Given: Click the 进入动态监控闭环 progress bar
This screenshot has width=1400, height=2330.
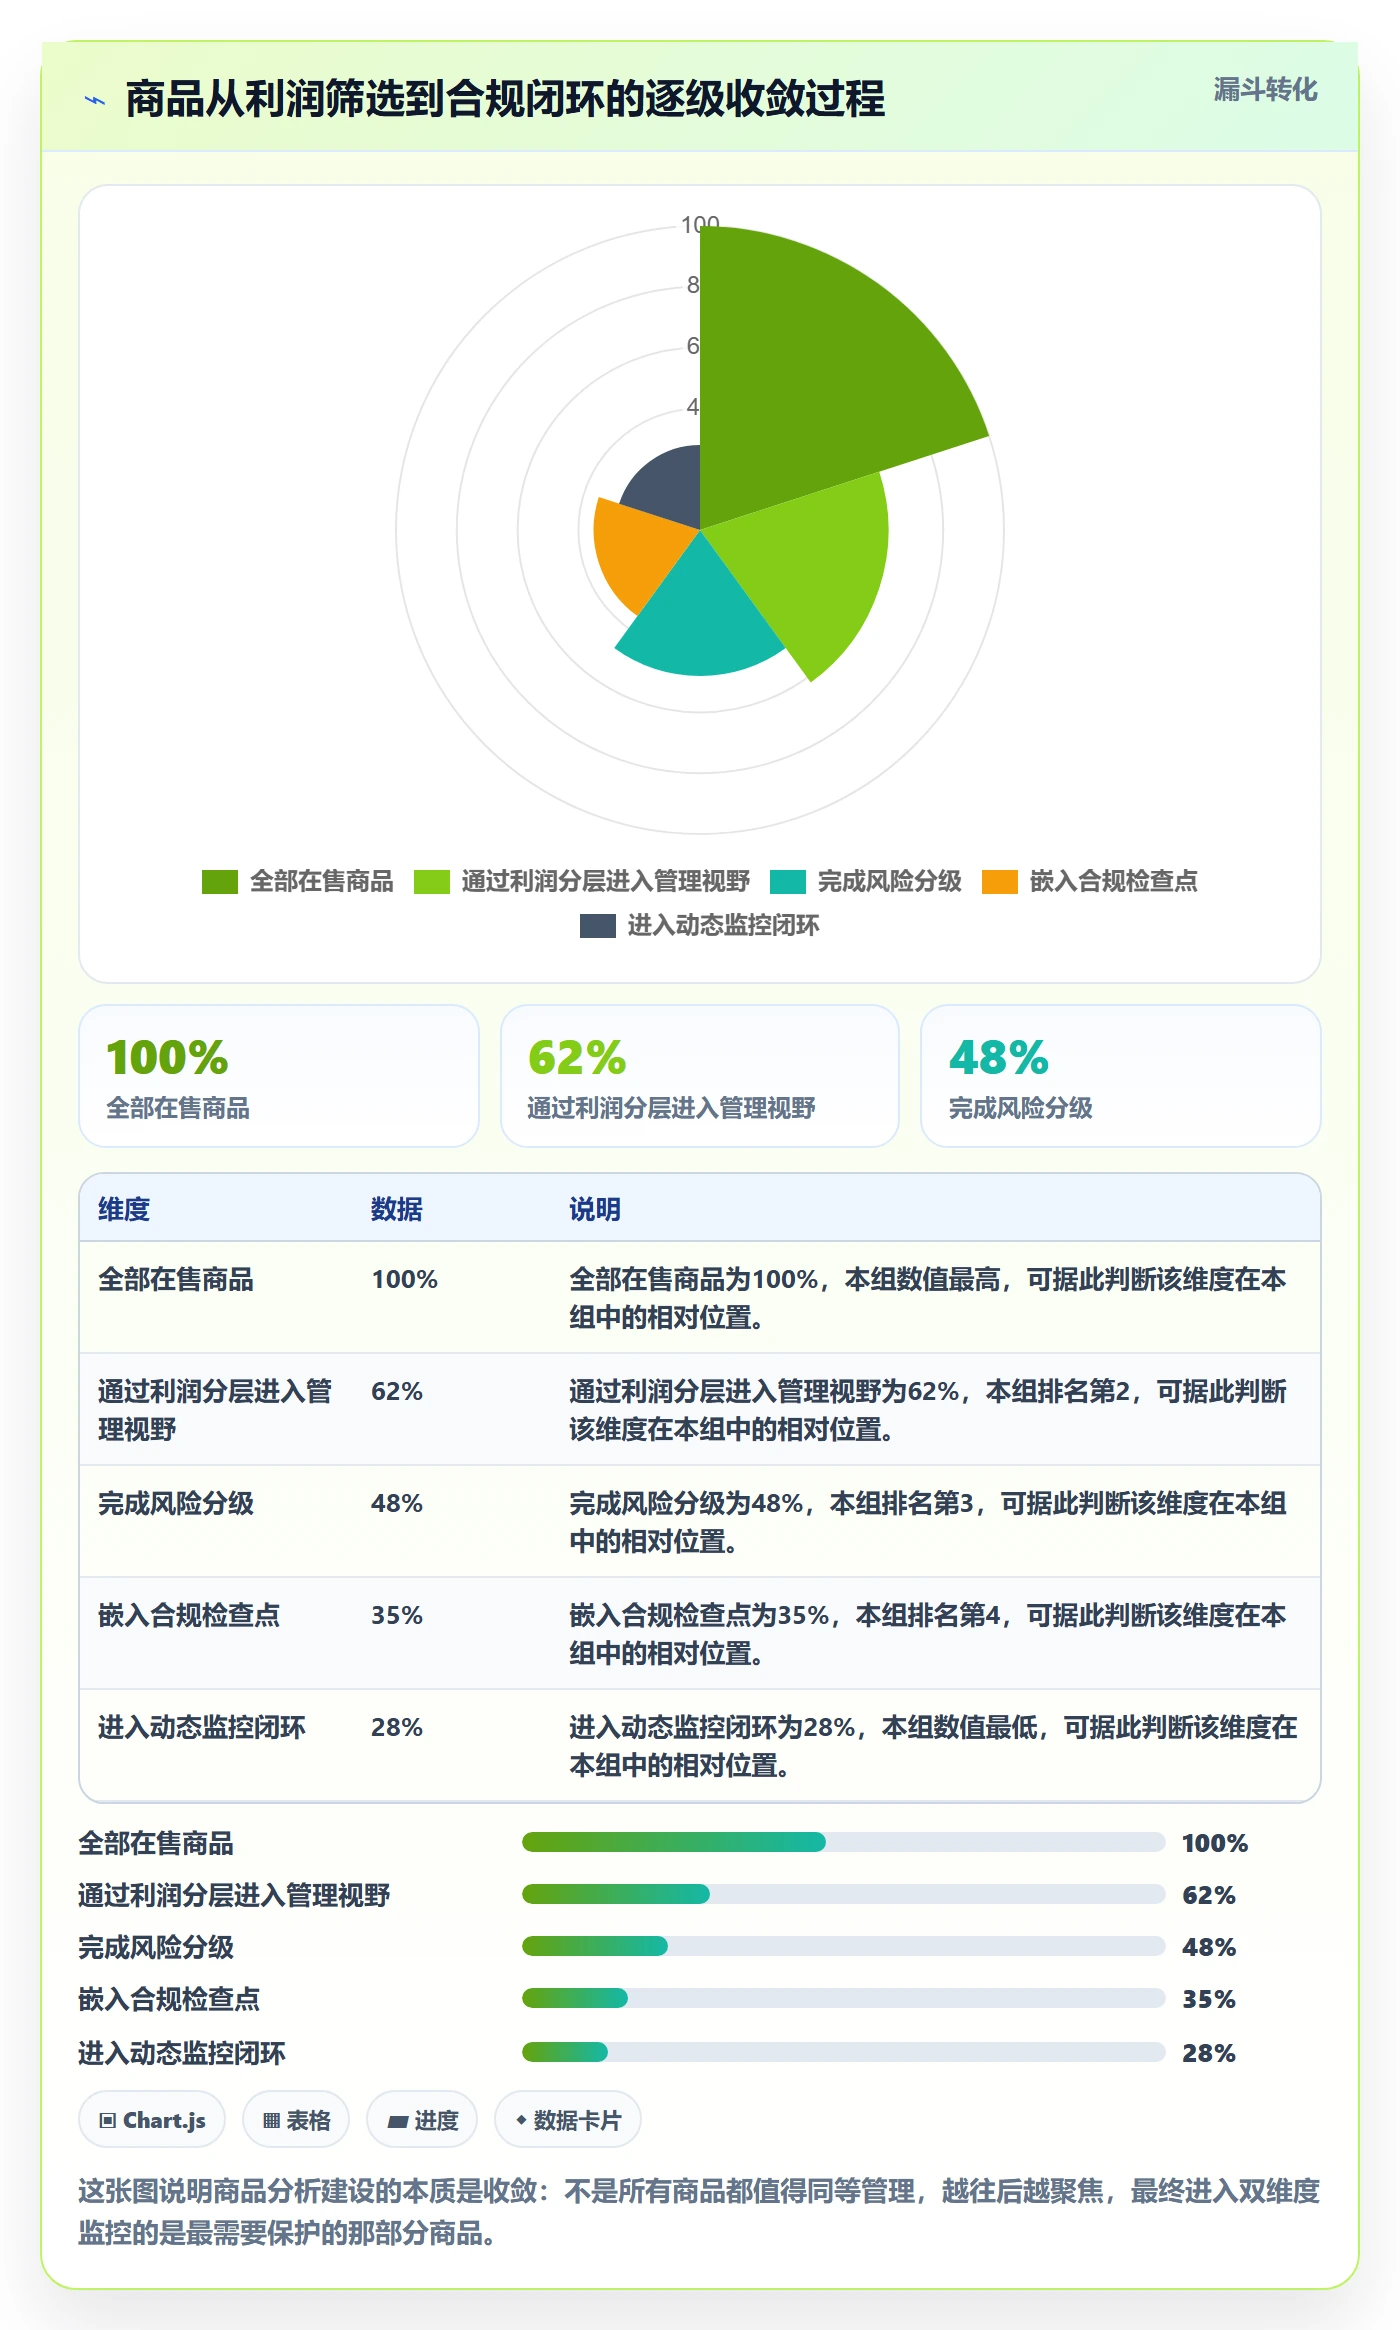Looking at the screenshot, I should (x=843, y=2052).
